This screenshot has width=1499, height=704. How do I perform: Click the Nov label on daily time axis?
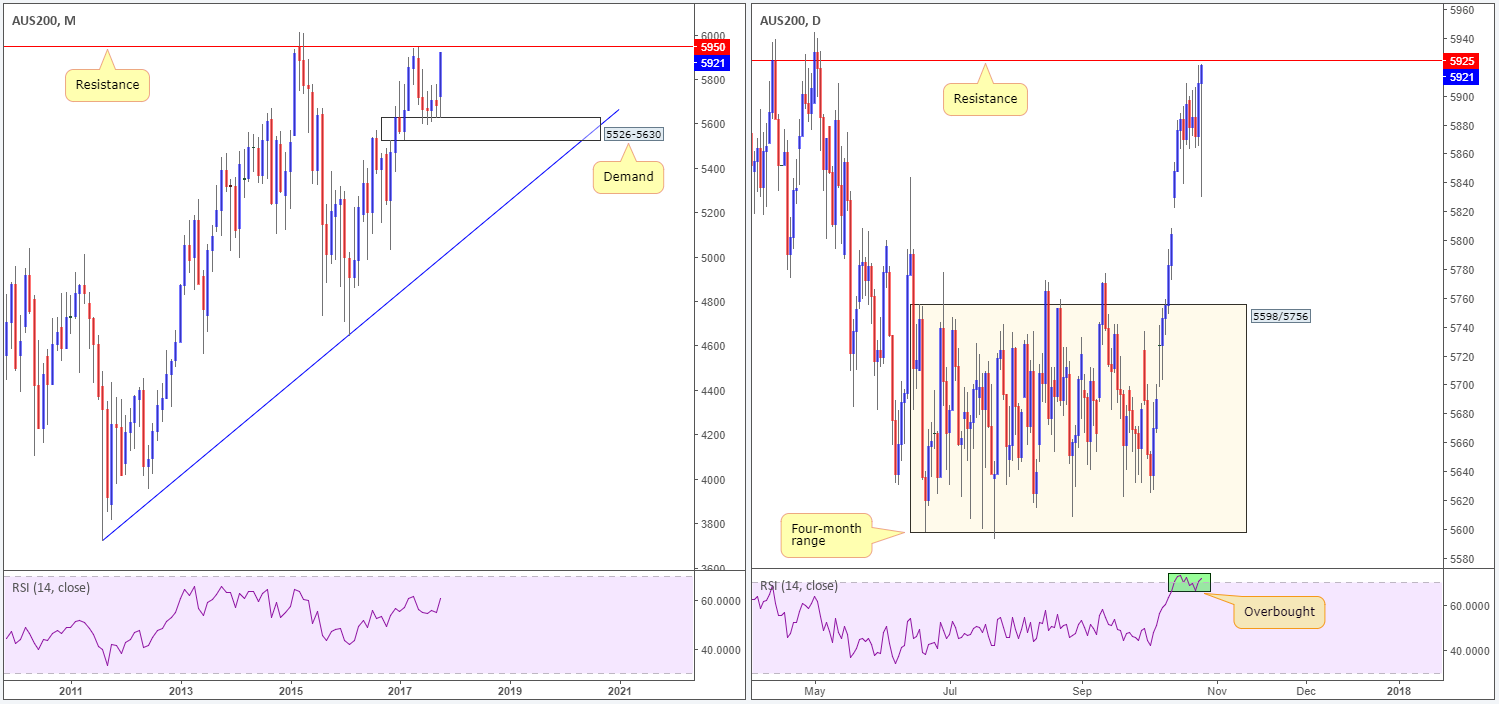1216,690
